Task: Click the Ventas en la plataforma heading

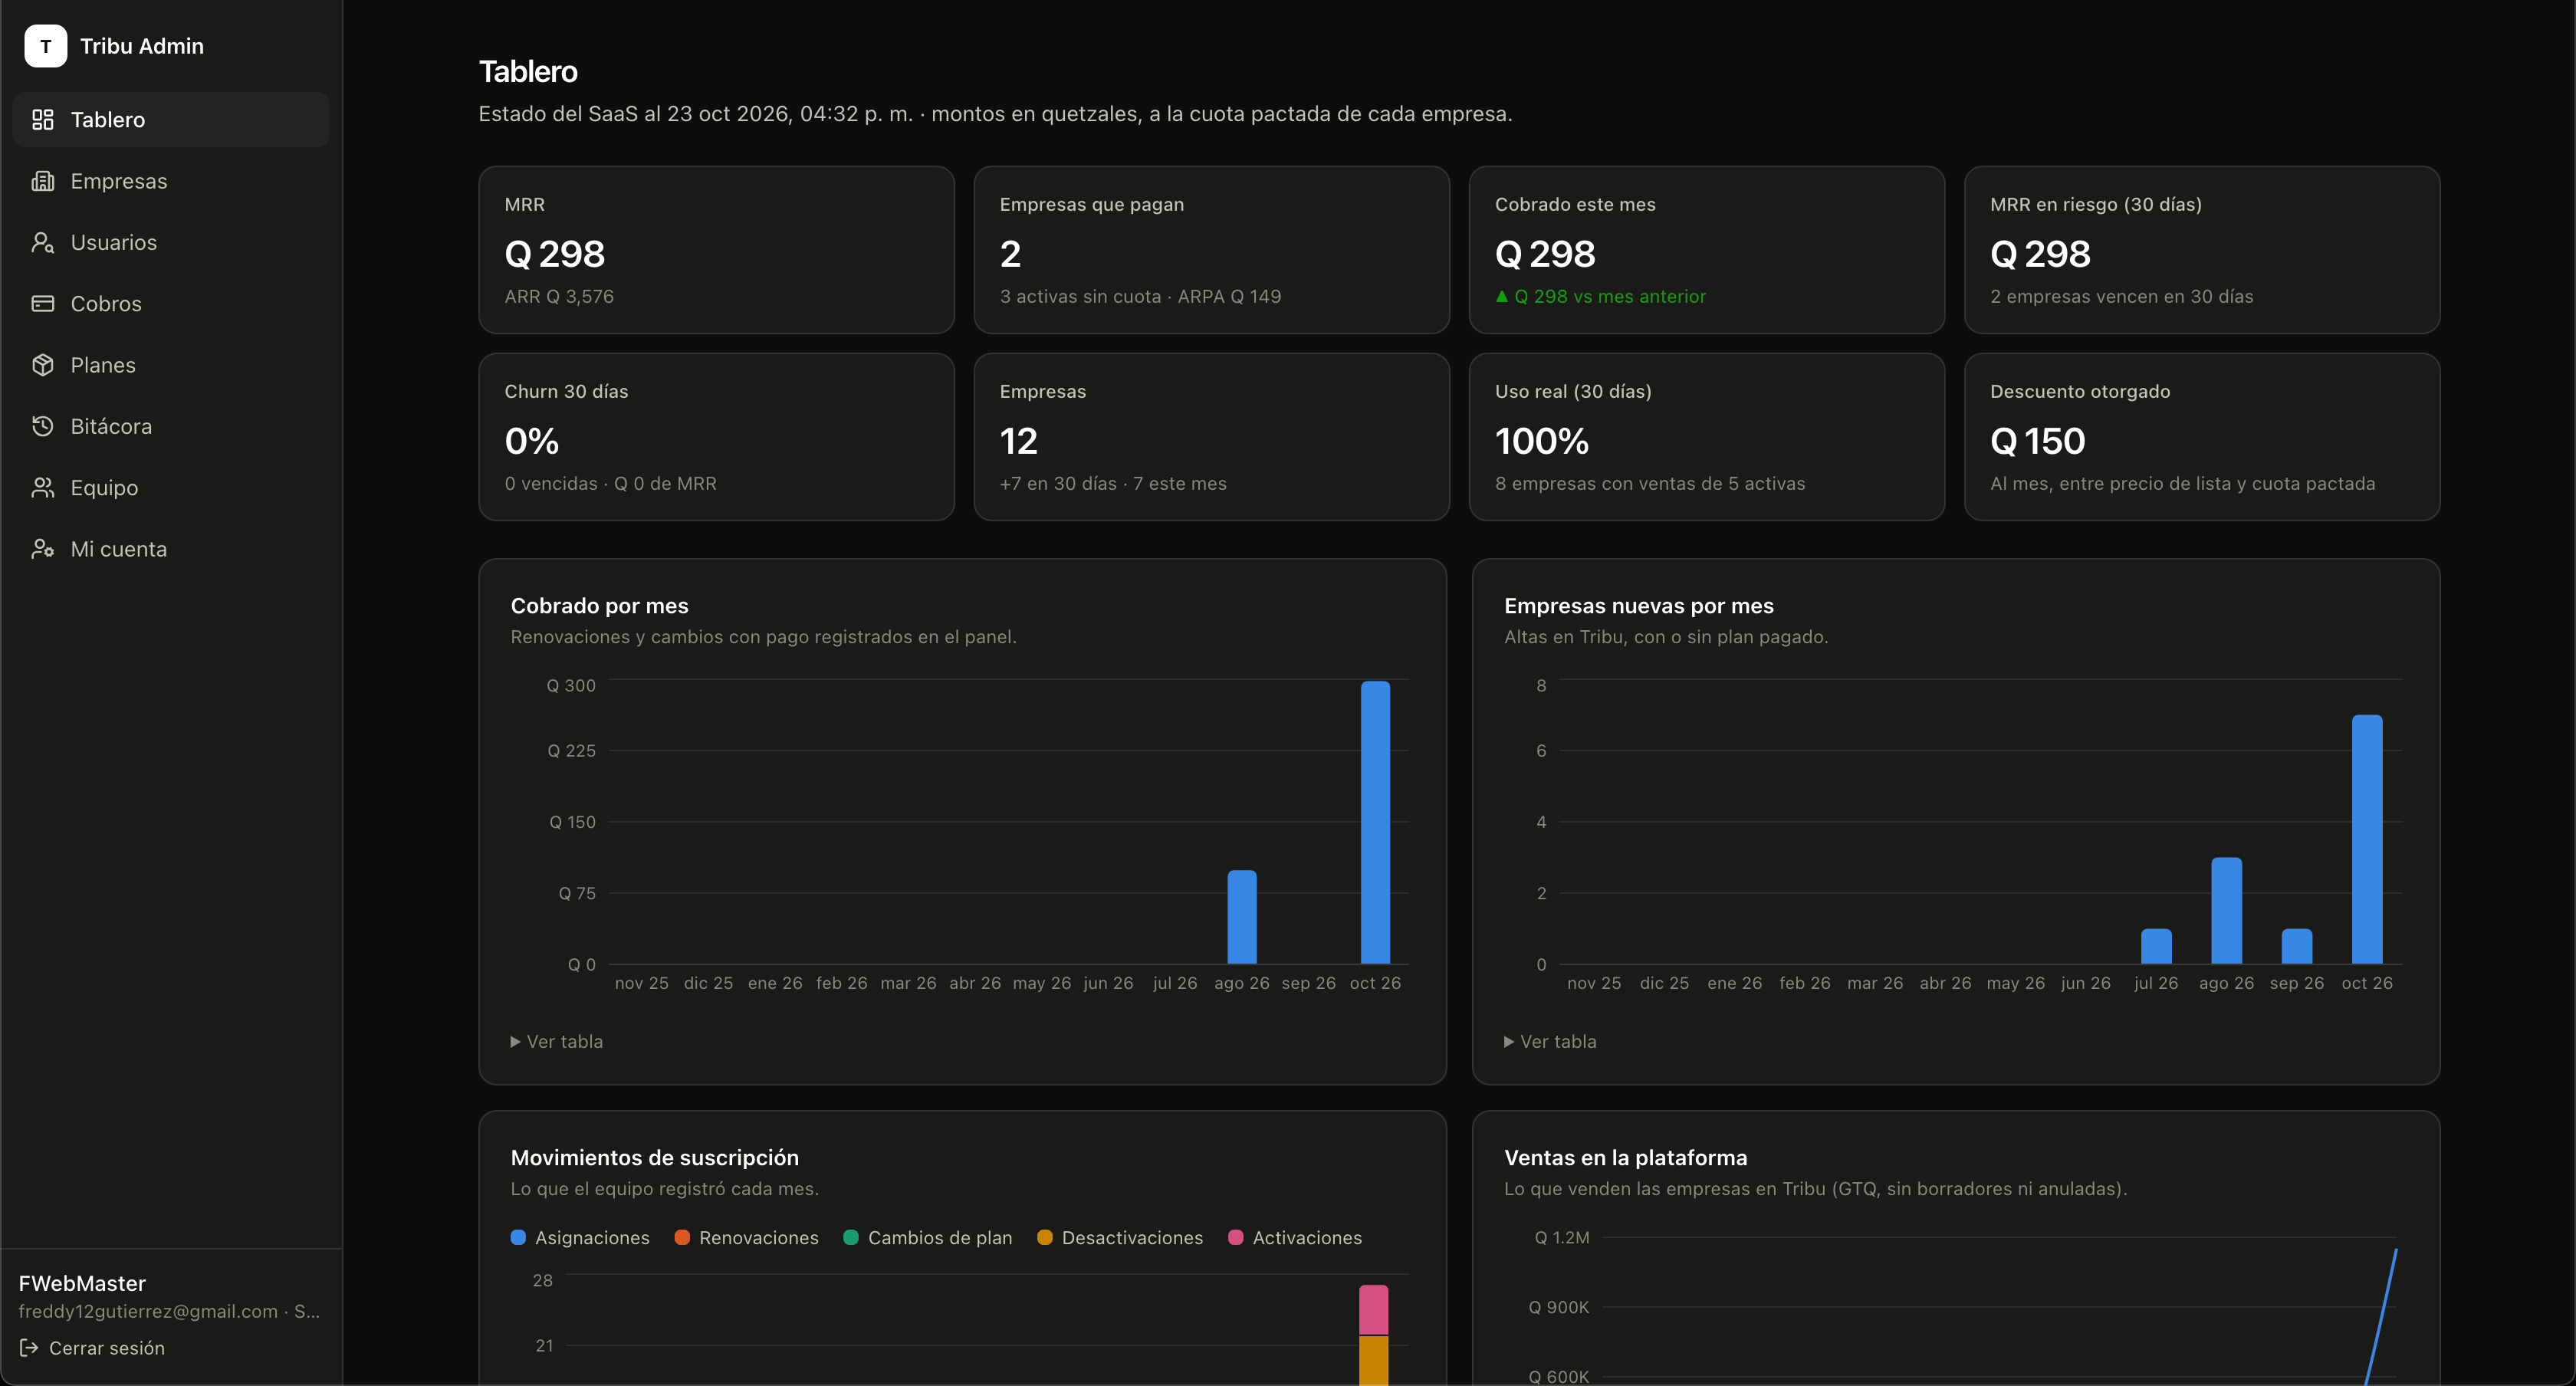Action: [1626, 1157]
